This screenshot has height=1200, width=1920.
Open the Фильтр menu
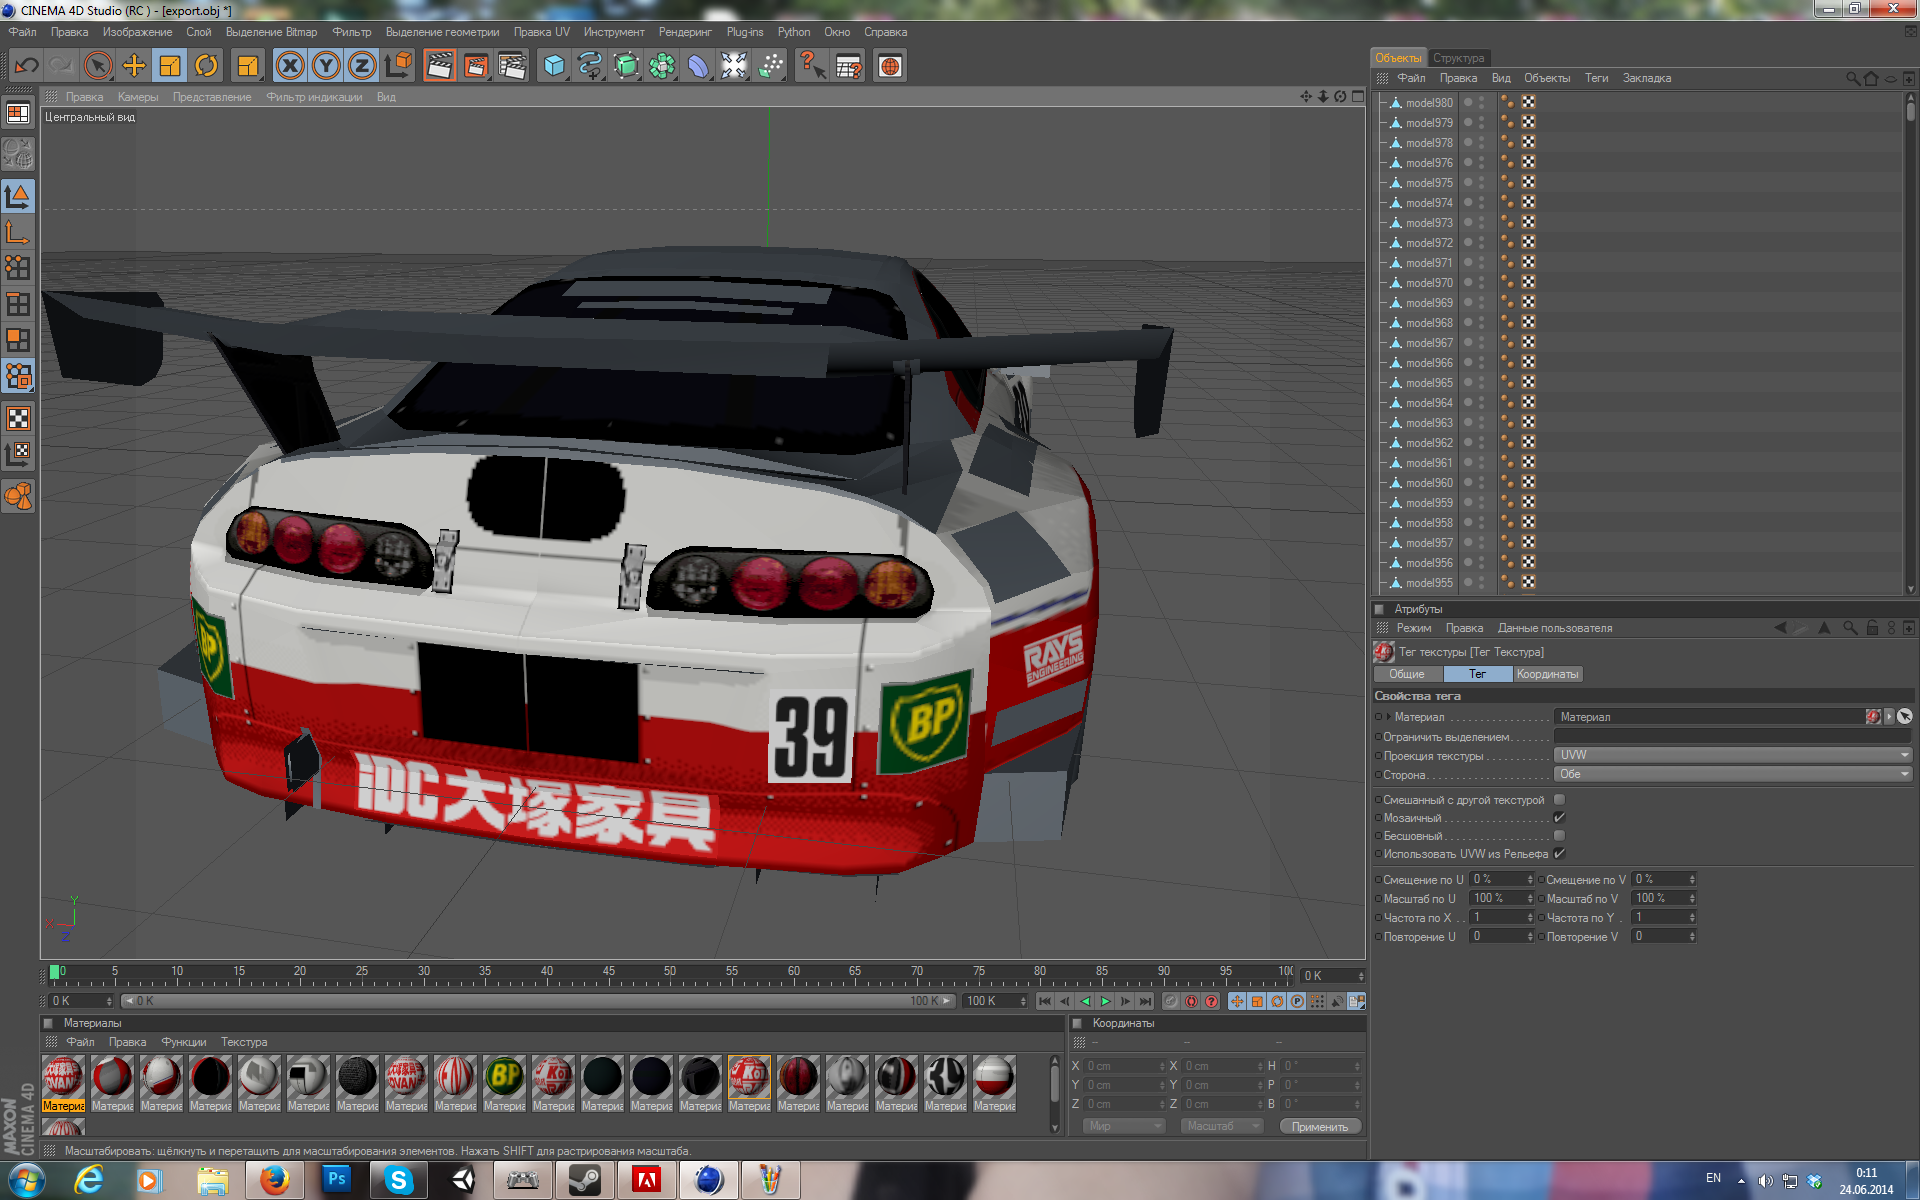[351, 32]
